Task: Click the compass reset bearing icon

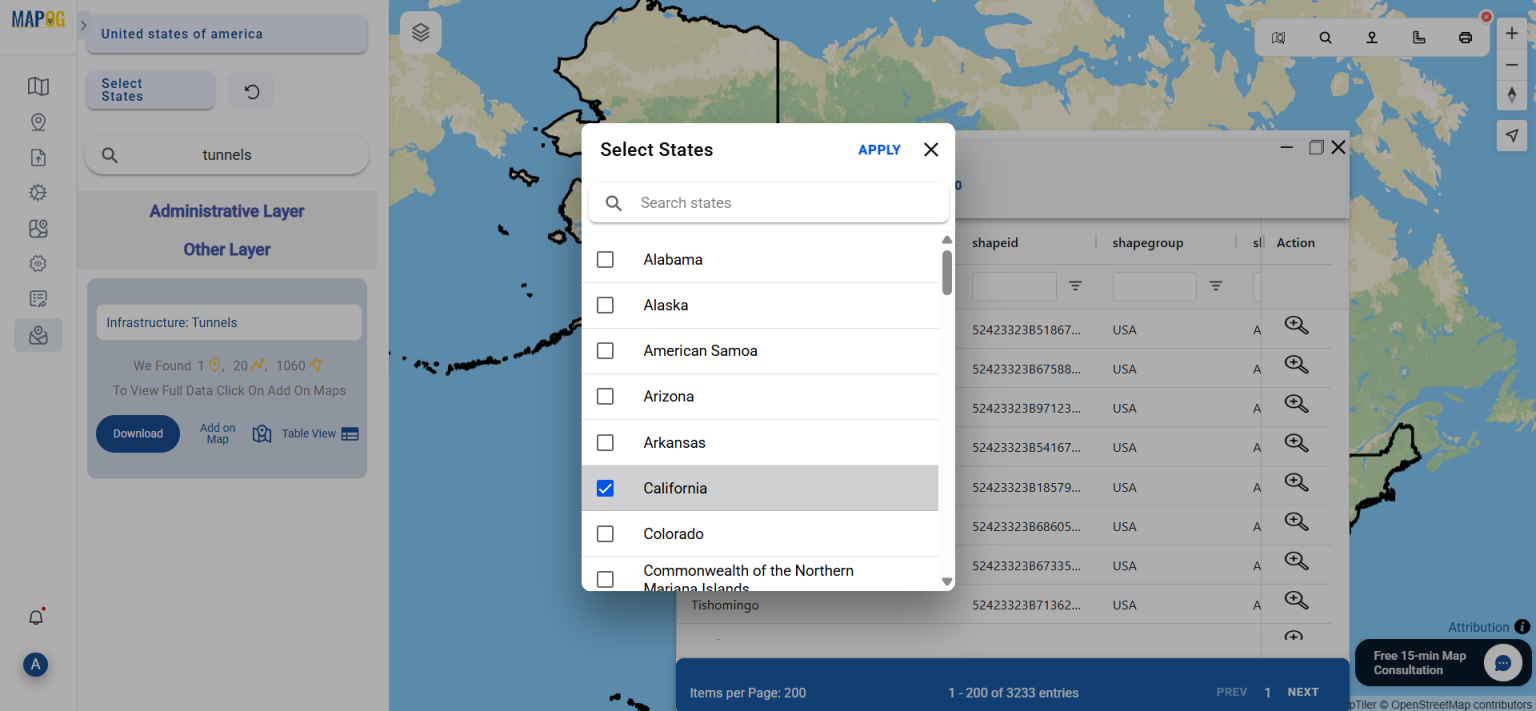Action: tap(1512, 95)
